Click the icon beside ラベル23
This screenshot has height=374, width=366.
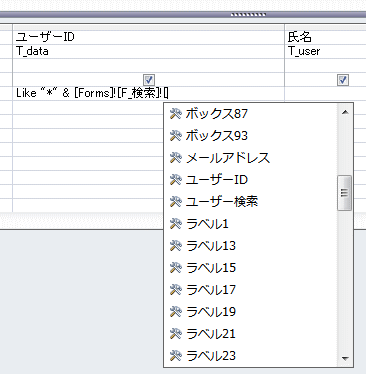(175, 356)
